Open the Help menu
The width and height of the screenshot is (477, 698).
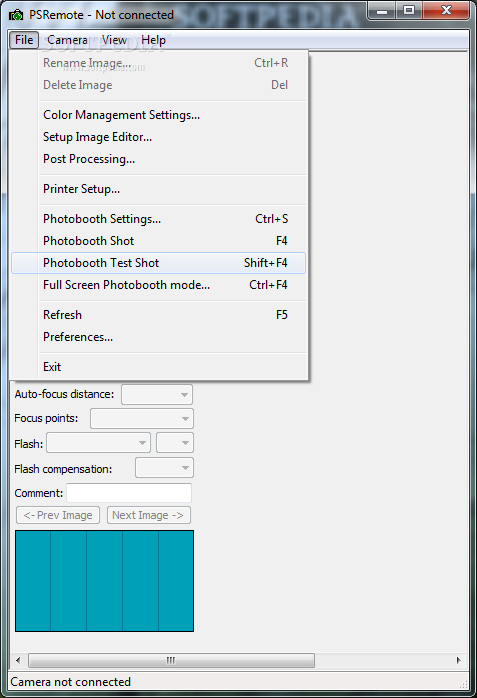click(x=153, y=40)
